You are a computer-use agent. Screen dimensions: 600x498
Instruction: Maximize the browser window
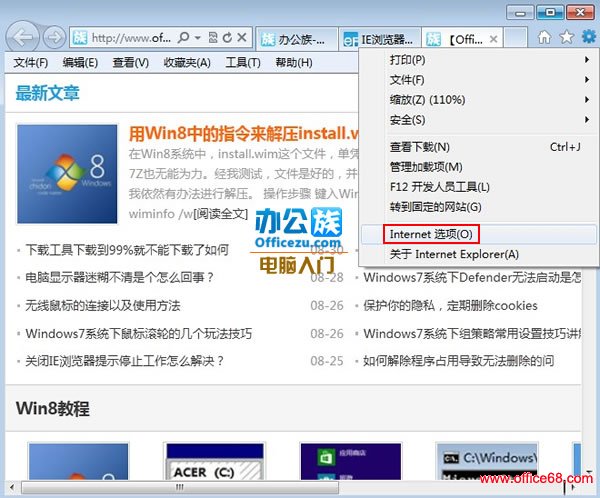tap(550, 13)
